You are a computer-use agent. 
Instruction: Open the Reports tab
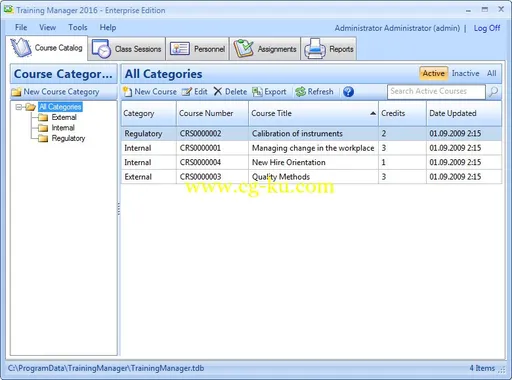click(x=329, y=49)
